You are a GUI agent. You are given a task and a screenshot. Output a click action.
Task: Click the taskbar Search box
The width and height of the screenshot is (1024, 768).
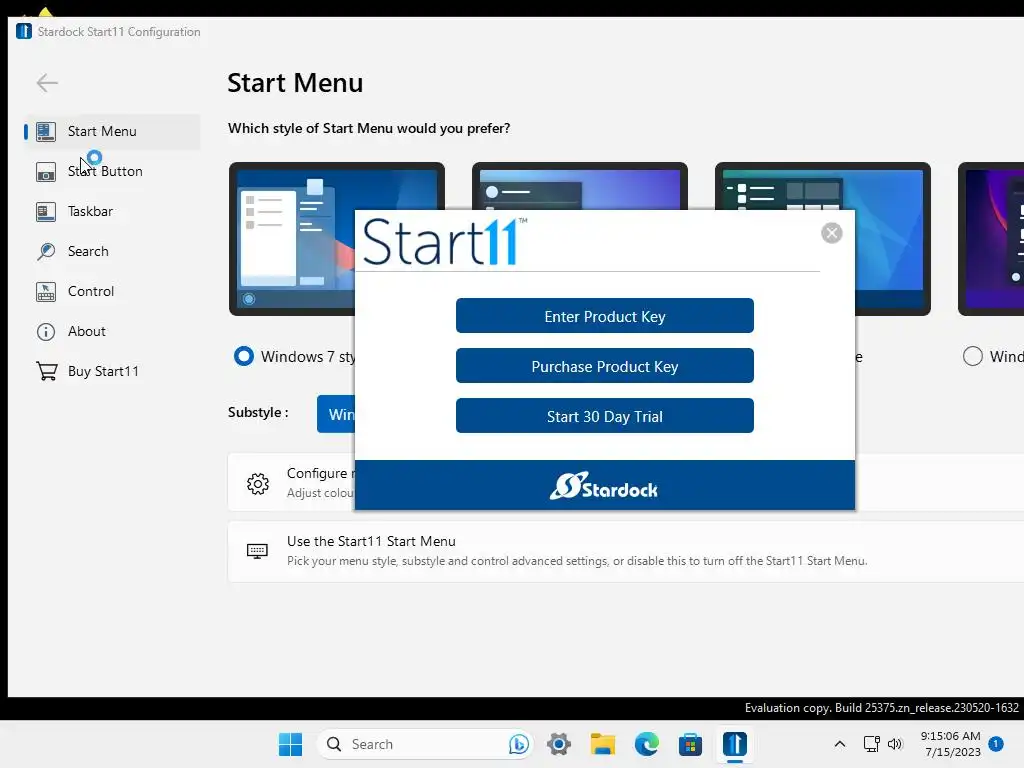click(x=425, y=744)
